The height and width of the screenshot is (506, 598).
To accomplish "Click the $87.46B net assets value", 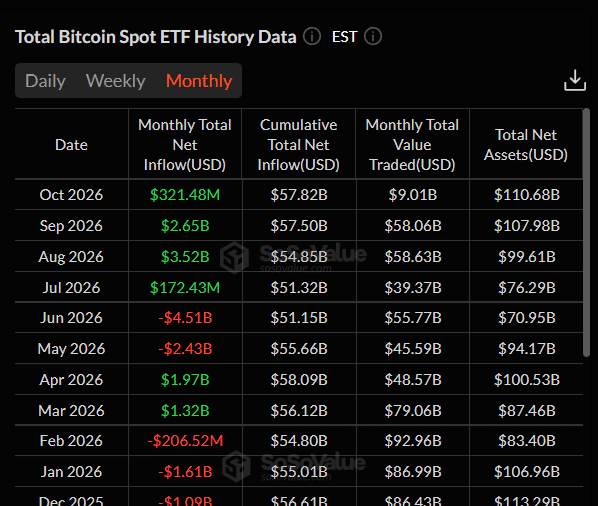I will (x=527, y=411).
